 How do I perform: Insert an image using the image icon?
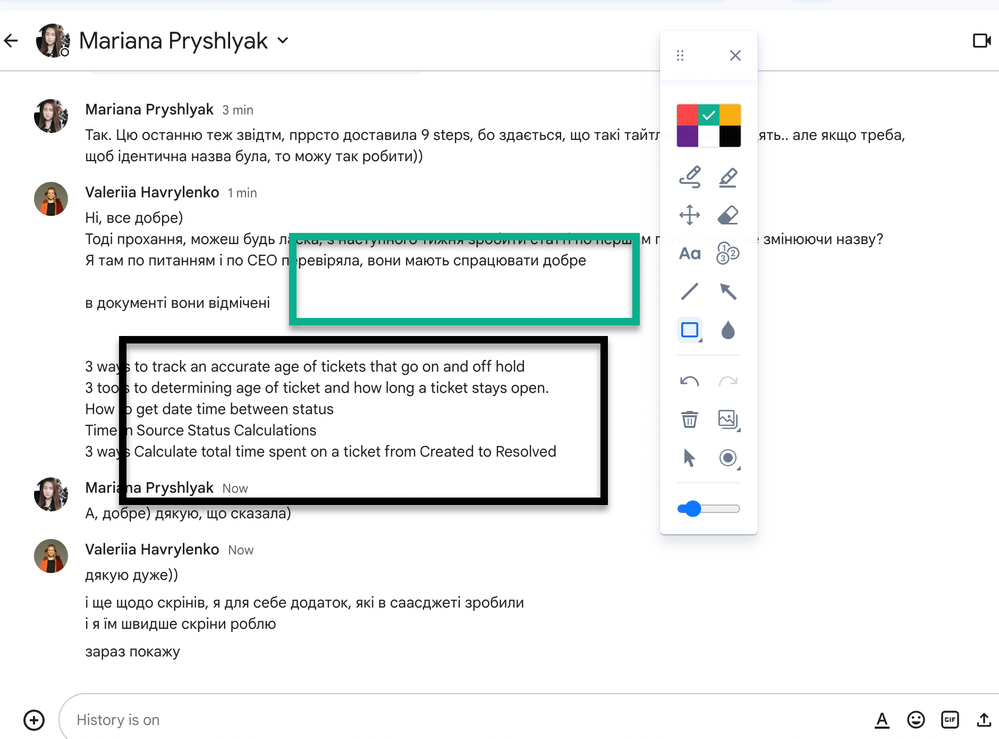click(728, 419)
